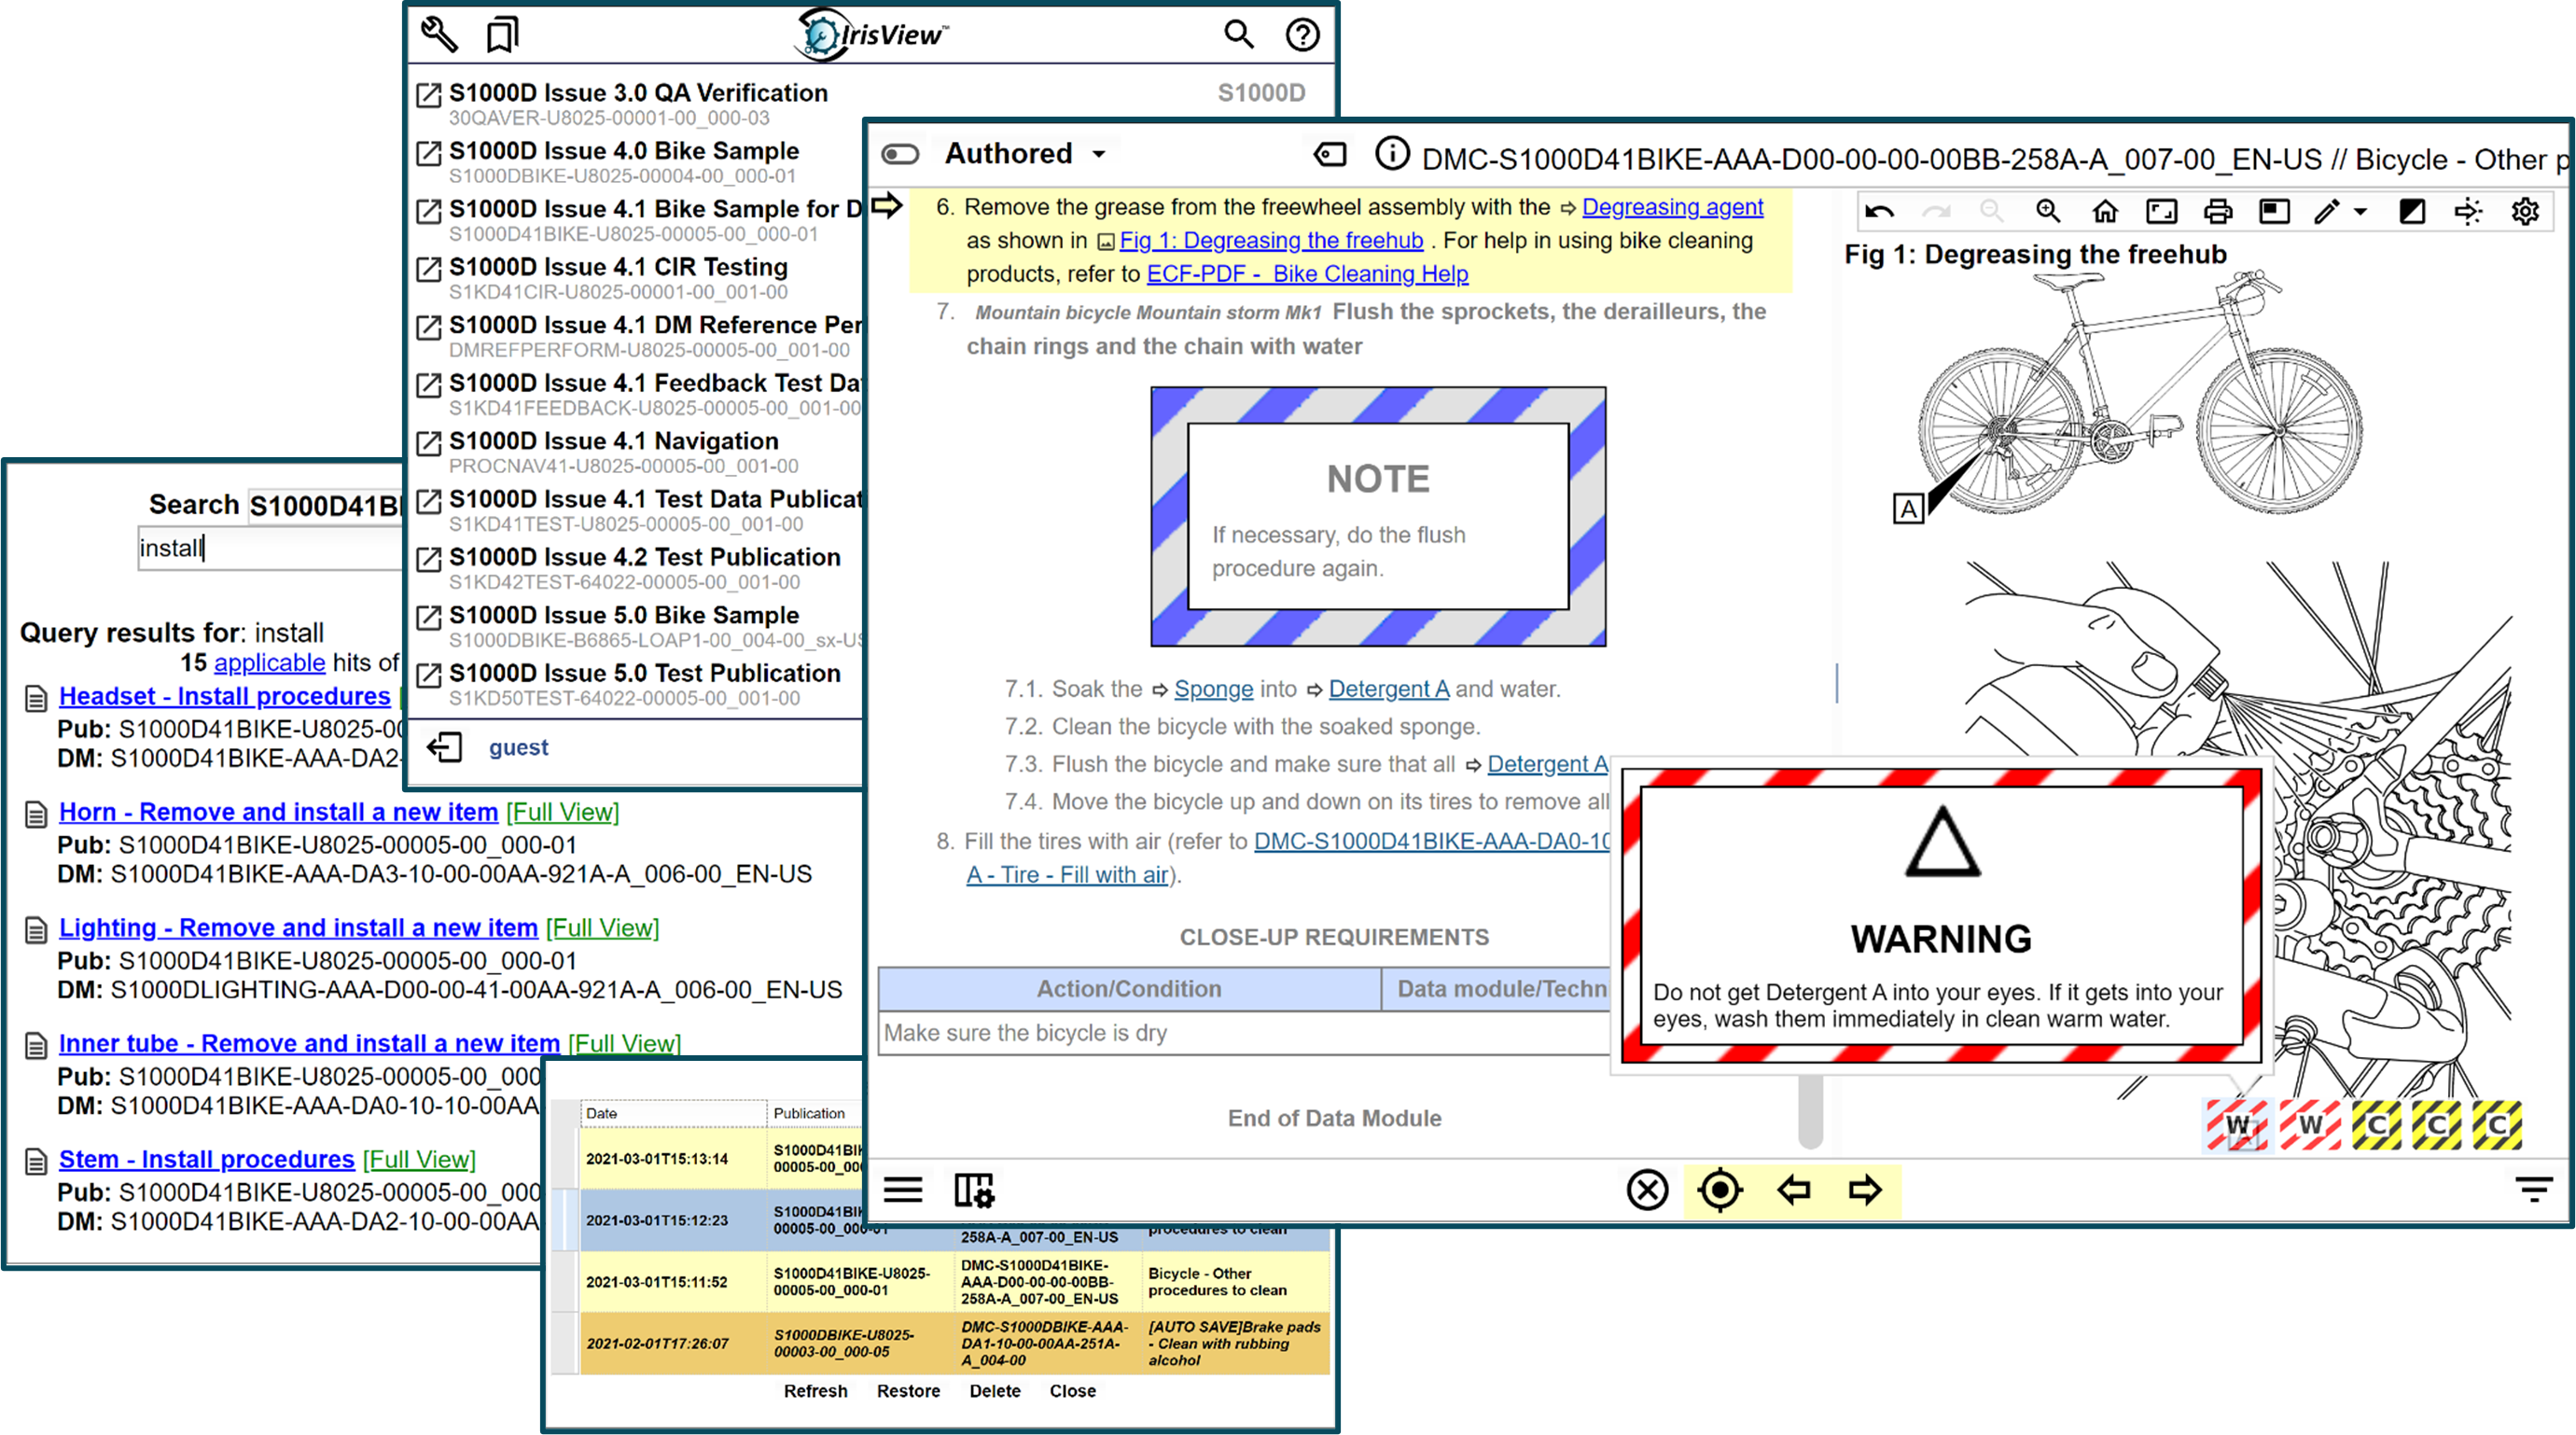Click the applicable link in query results
The image size is (2576, 1435).
pos(269,663)
